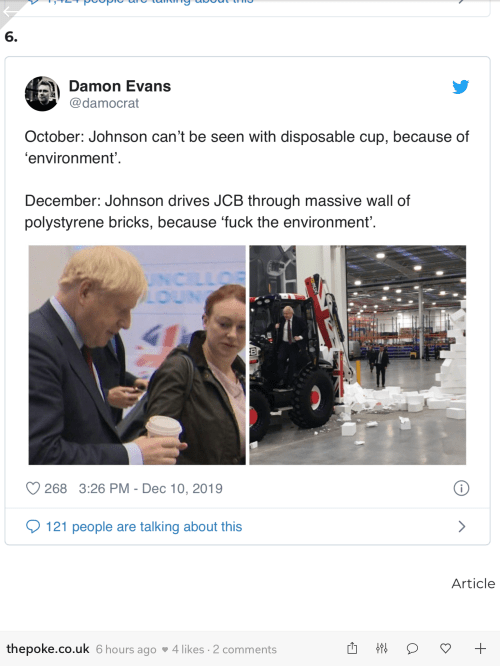
Task: Expand previous tweet's conversation chevron at top
Action: [x=461, y=2]
